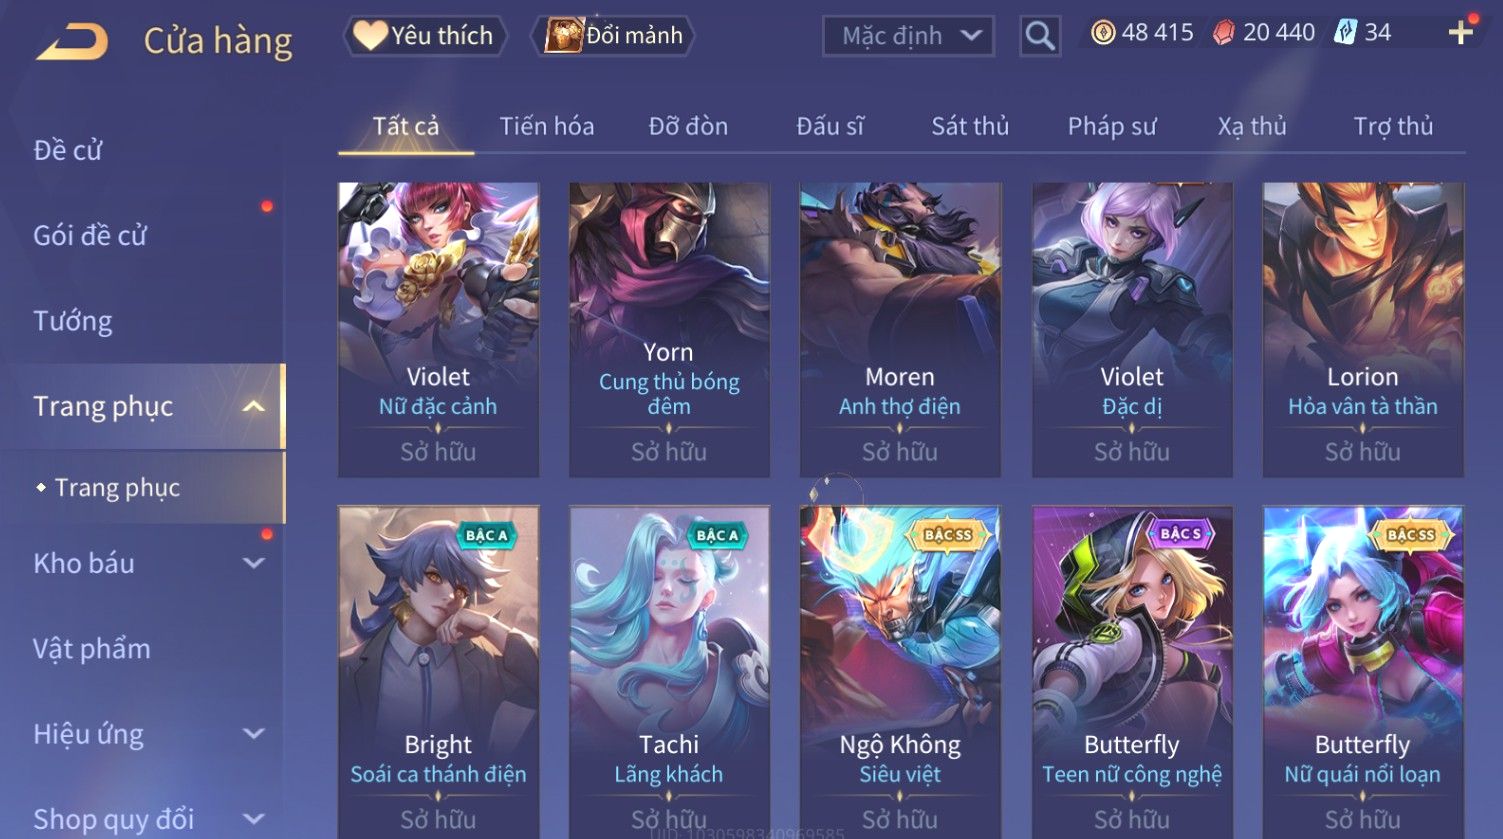Screen dimensions: 1503x839
Task: Go to Gói đề cử section
Action: [90, 236]
